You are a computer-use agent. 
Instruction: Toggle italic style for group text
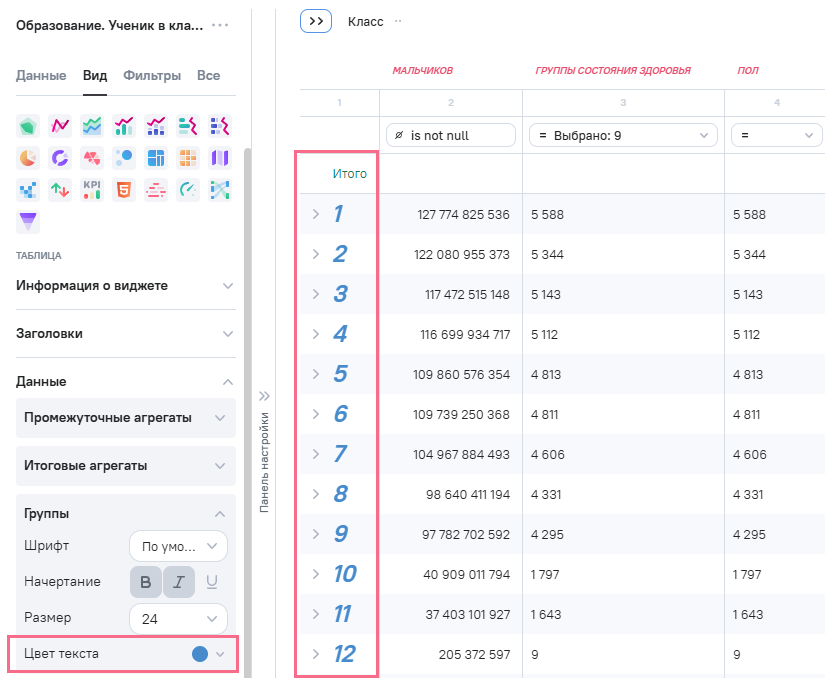(x=179, y=582)
